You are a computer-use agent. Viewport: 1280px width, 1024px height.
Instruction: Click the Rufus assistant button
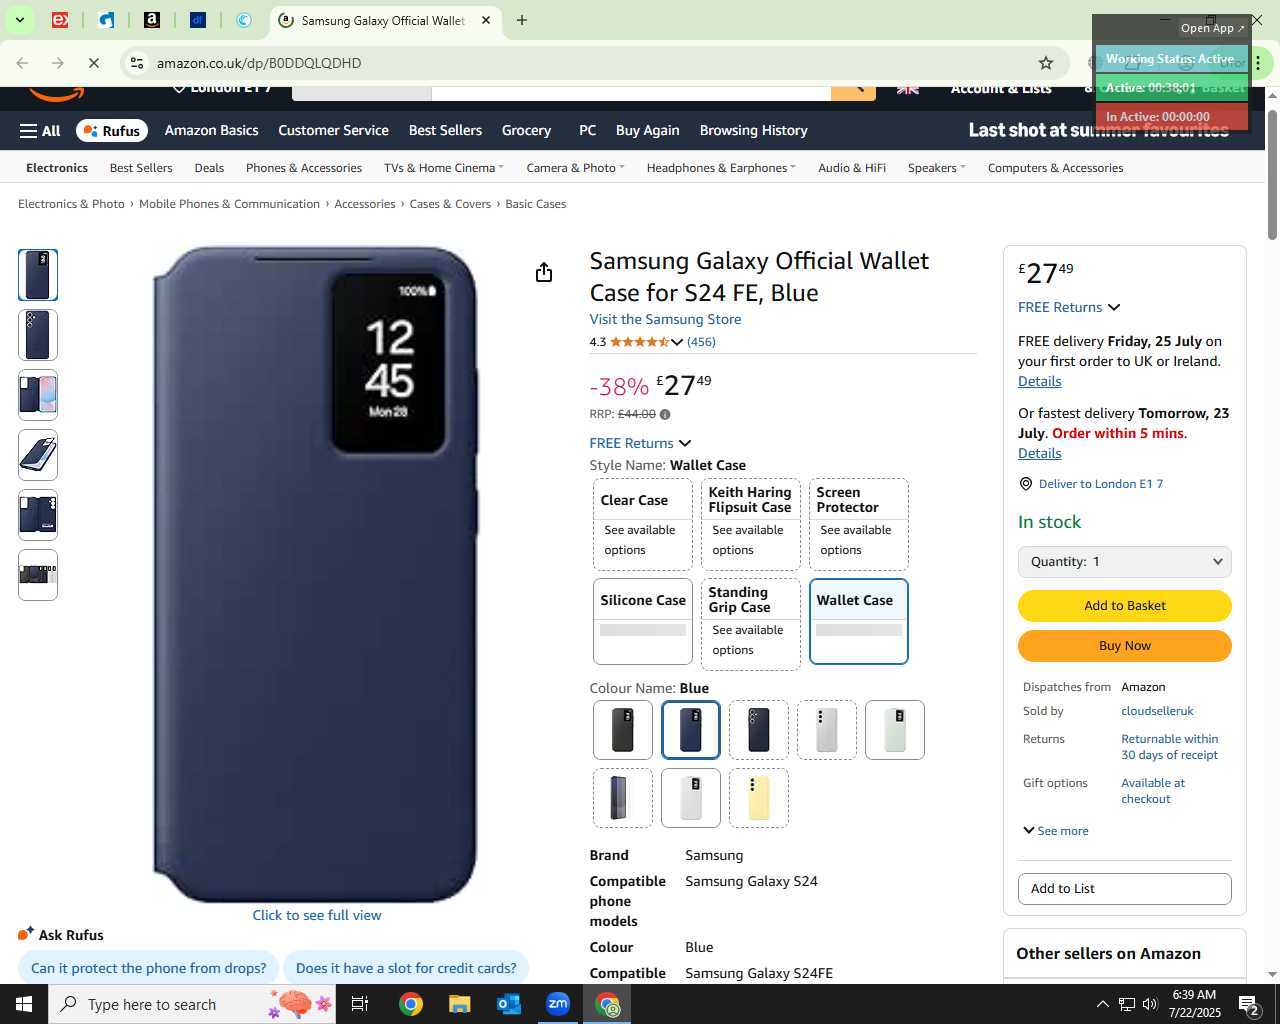pos(112,131)
